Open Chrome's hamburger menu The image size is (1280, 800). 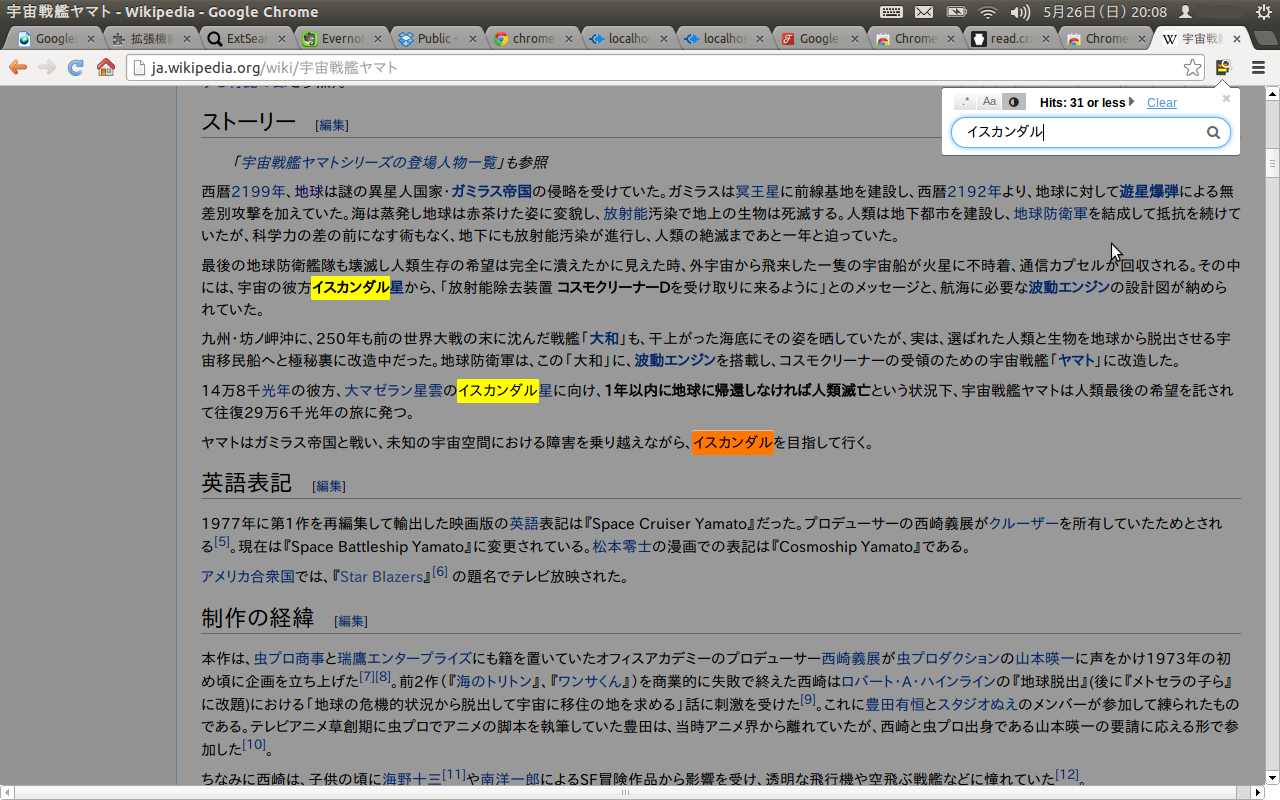[1257, 67]
